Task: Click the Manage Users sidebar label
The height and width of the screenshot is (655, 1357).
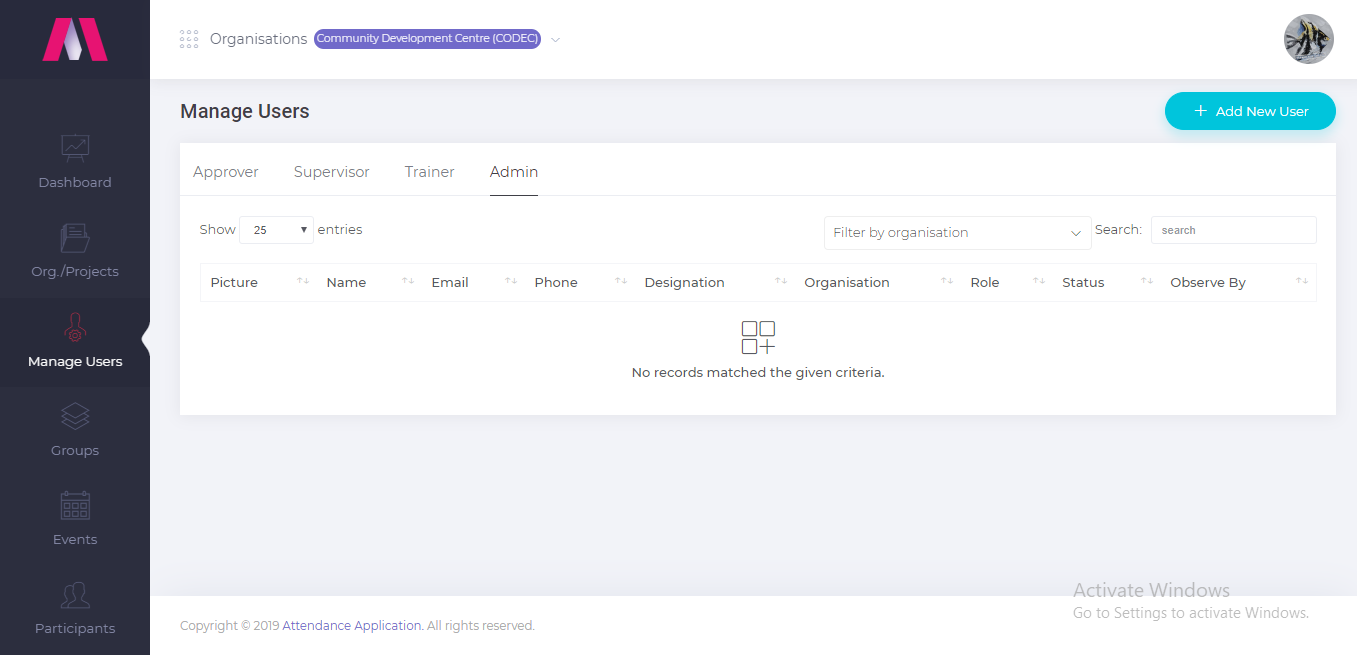Action: coord(75,362)
